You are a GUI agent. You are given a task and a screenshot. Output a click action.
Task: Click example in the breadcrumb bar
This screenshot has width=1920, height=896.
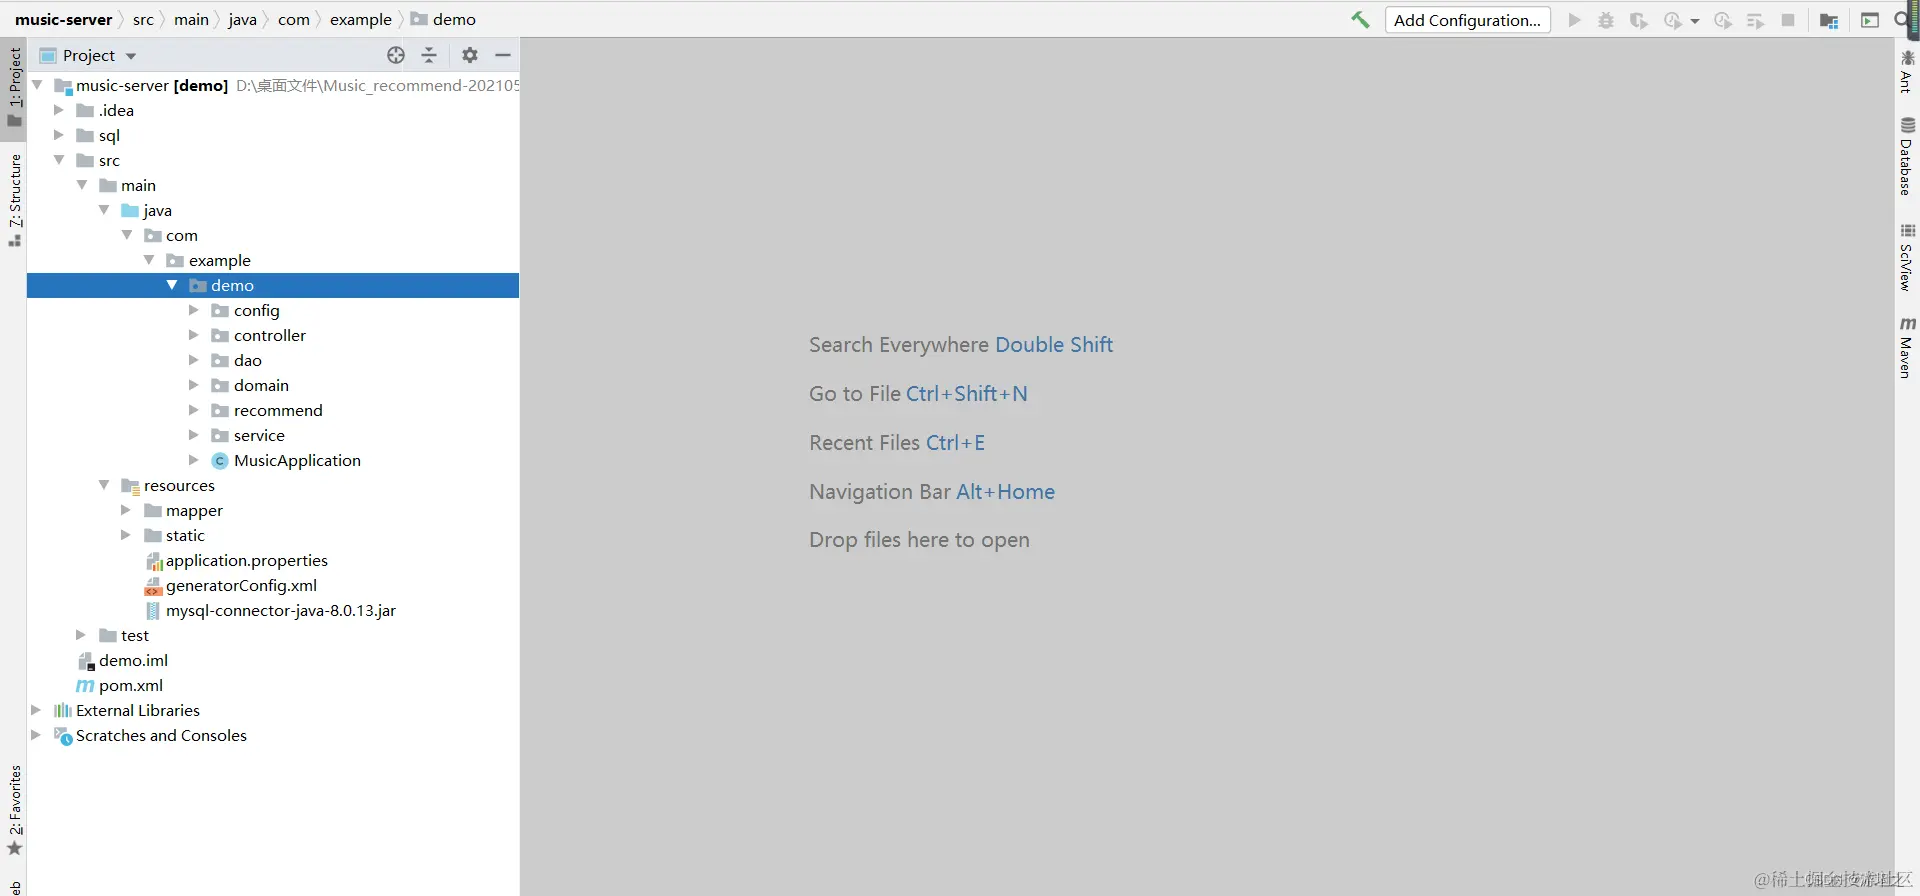point(361,19)
